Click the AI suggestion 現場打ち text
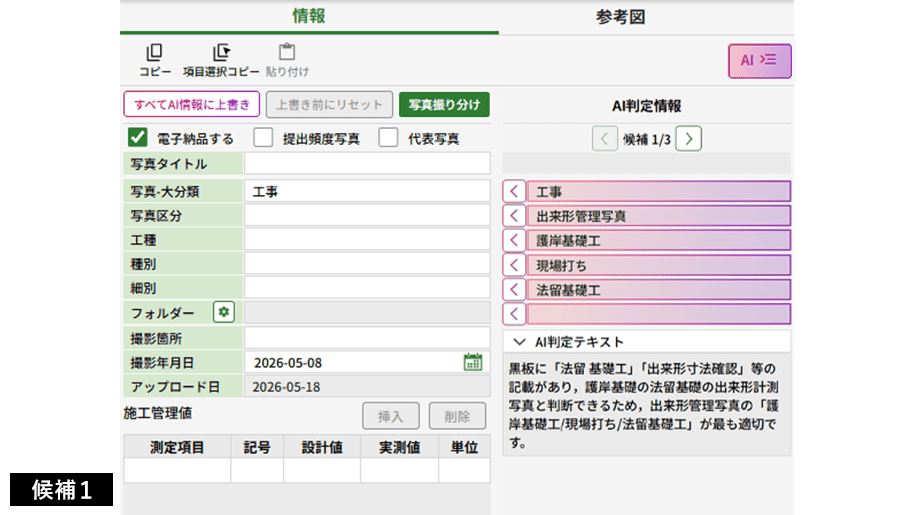916x515 pixels. point(561,266)
